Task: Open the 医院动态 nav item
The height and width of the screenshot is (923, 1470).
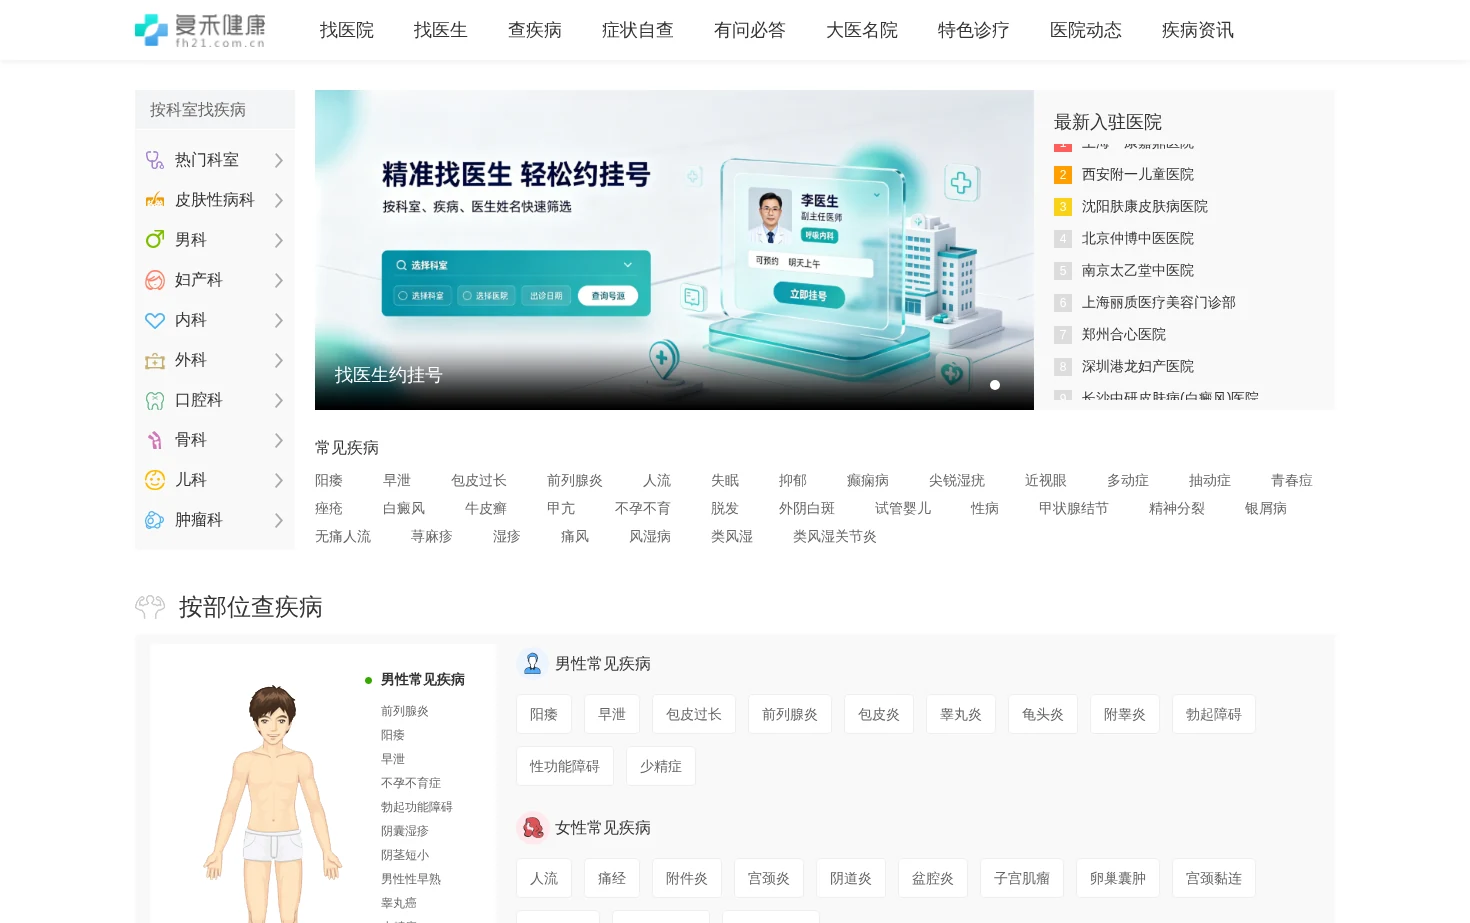Action: click(1086, 30)
